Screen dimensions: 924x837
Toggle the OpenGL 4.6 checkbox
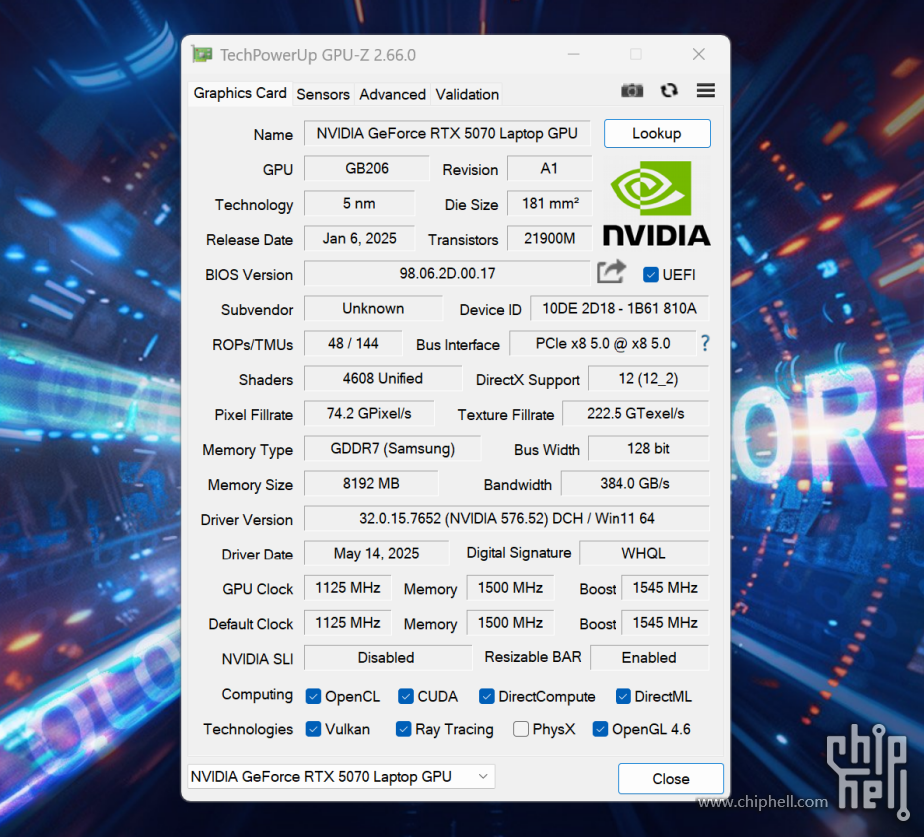pyautogui.click(x=600, y=729)
